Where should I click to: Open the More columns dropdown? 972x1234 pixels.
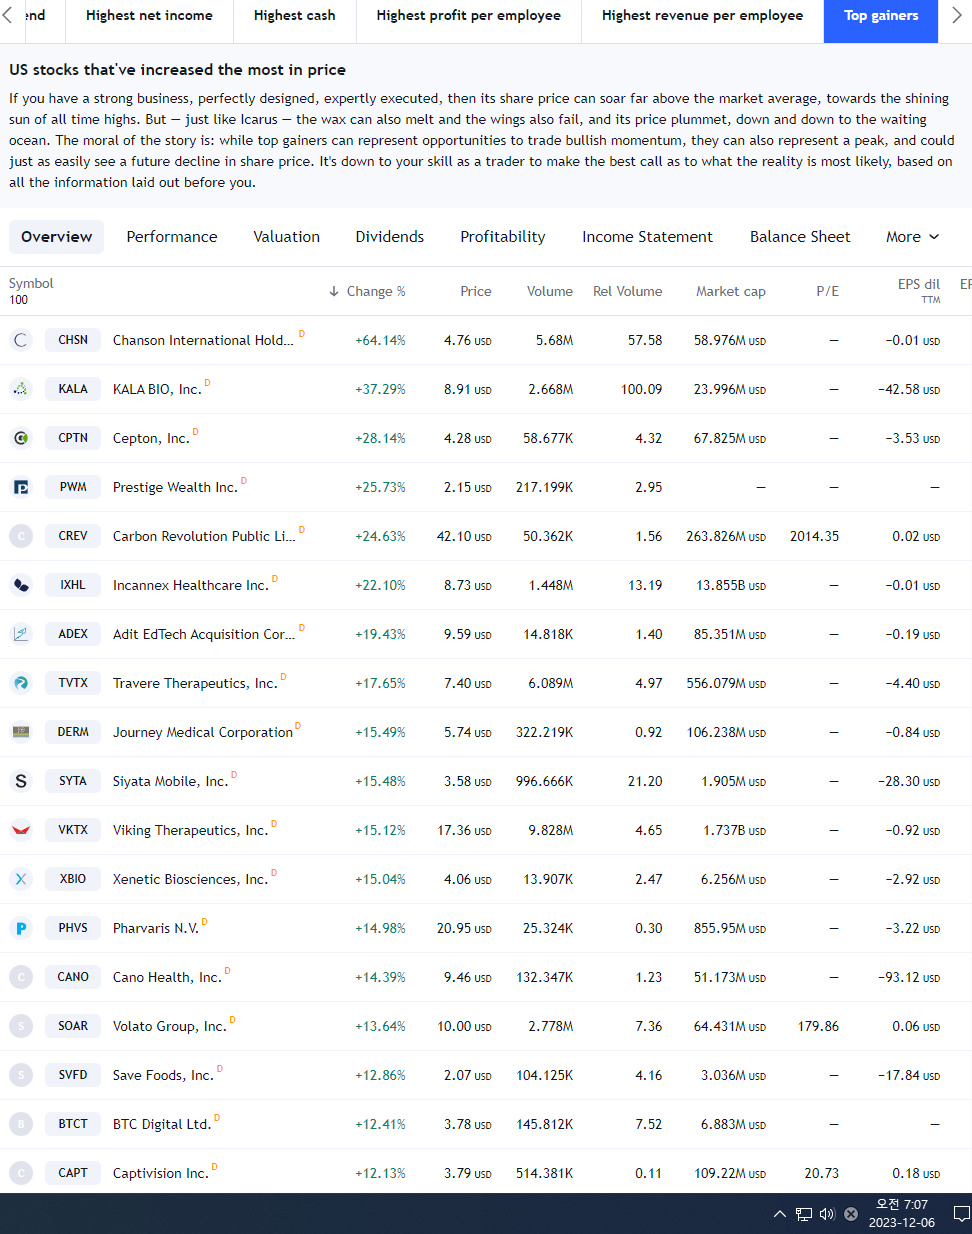pos(913,237)
